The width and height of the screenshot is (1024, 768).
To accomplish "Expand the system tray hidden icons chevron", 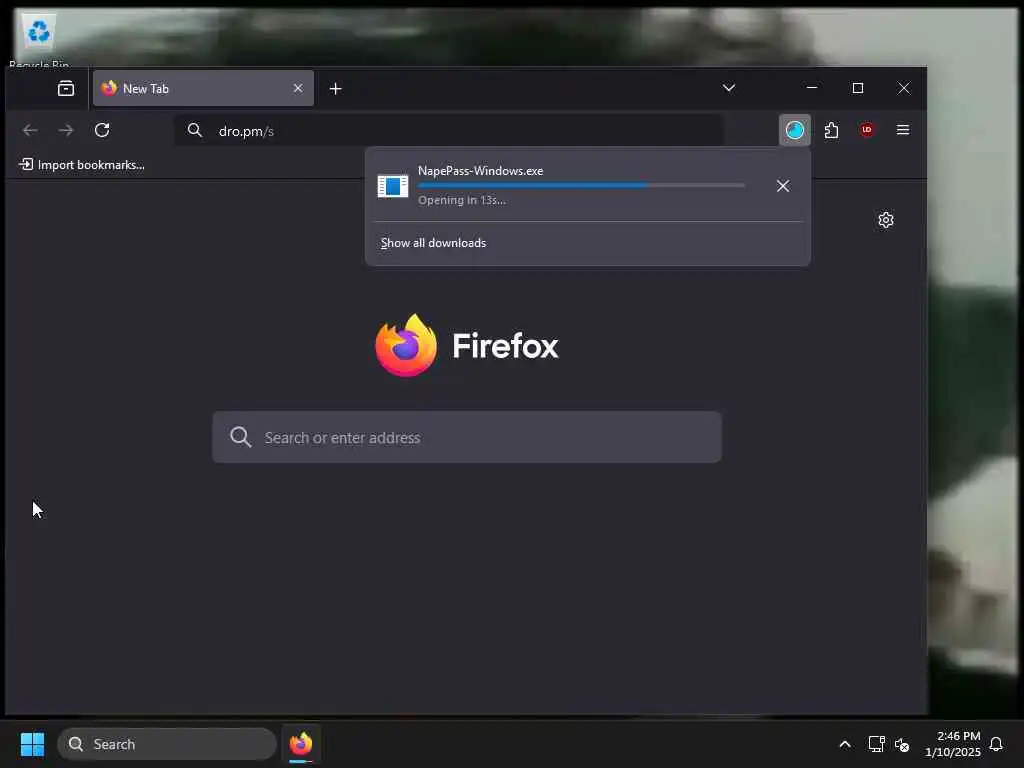I will click(x=844, y=744).
